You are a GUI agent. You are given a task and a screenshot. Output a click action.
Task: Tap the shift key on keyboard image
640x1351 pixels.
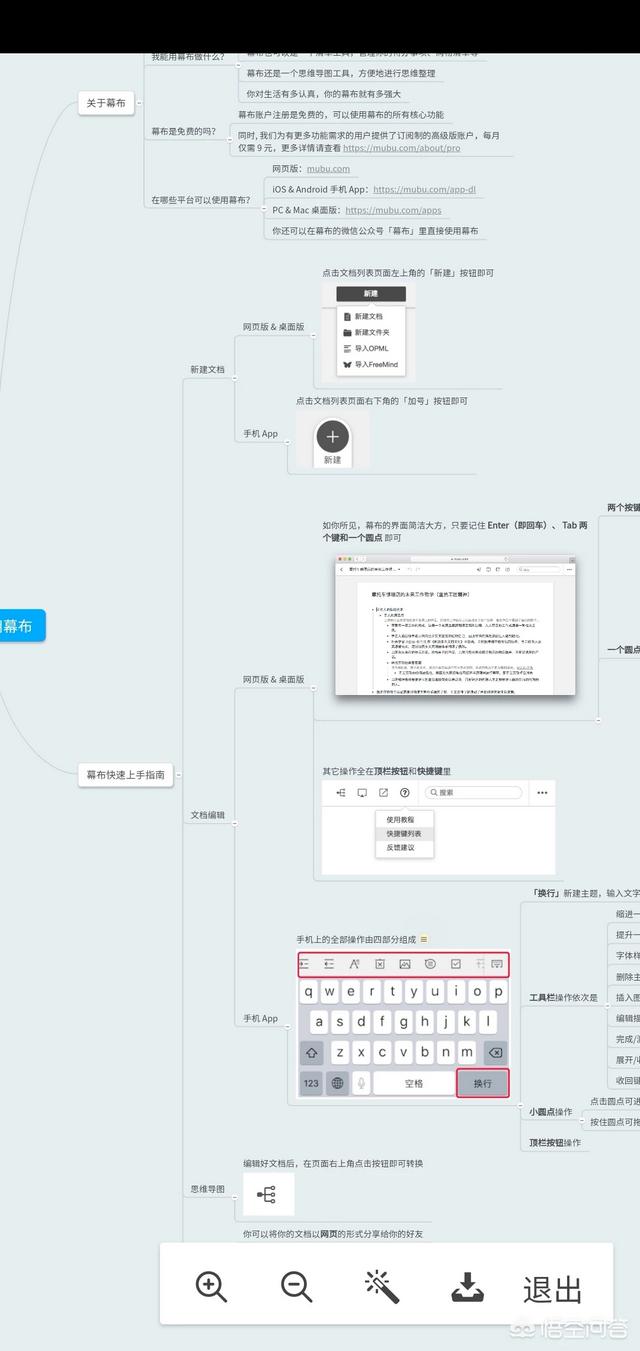[312, 1053]
